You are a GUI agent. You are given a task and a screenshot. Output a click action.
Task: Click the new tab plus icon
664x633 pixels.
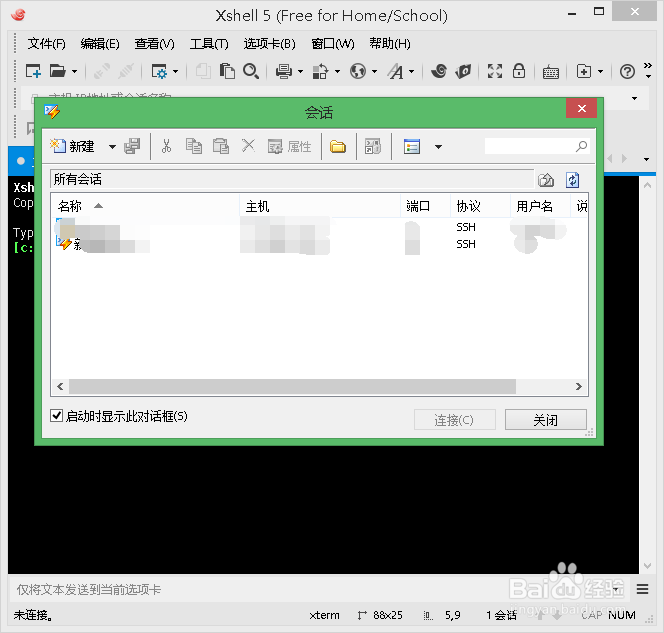pyautogui.click(x=584, y=71)
